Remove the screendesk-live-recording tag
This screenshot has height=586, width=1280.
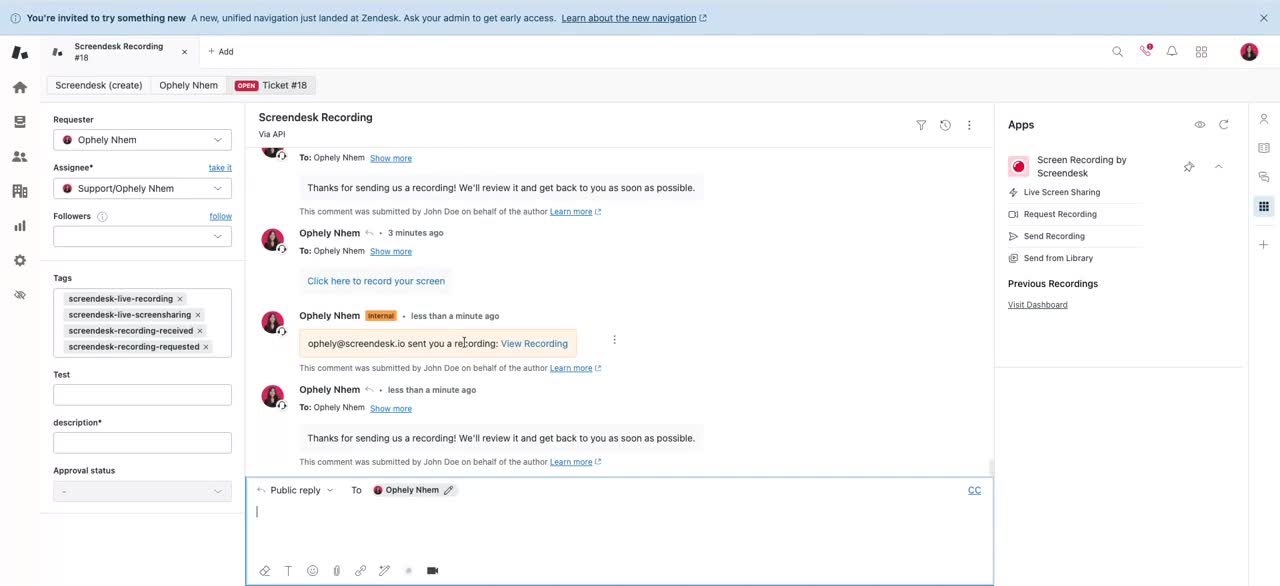click(180, 299)
